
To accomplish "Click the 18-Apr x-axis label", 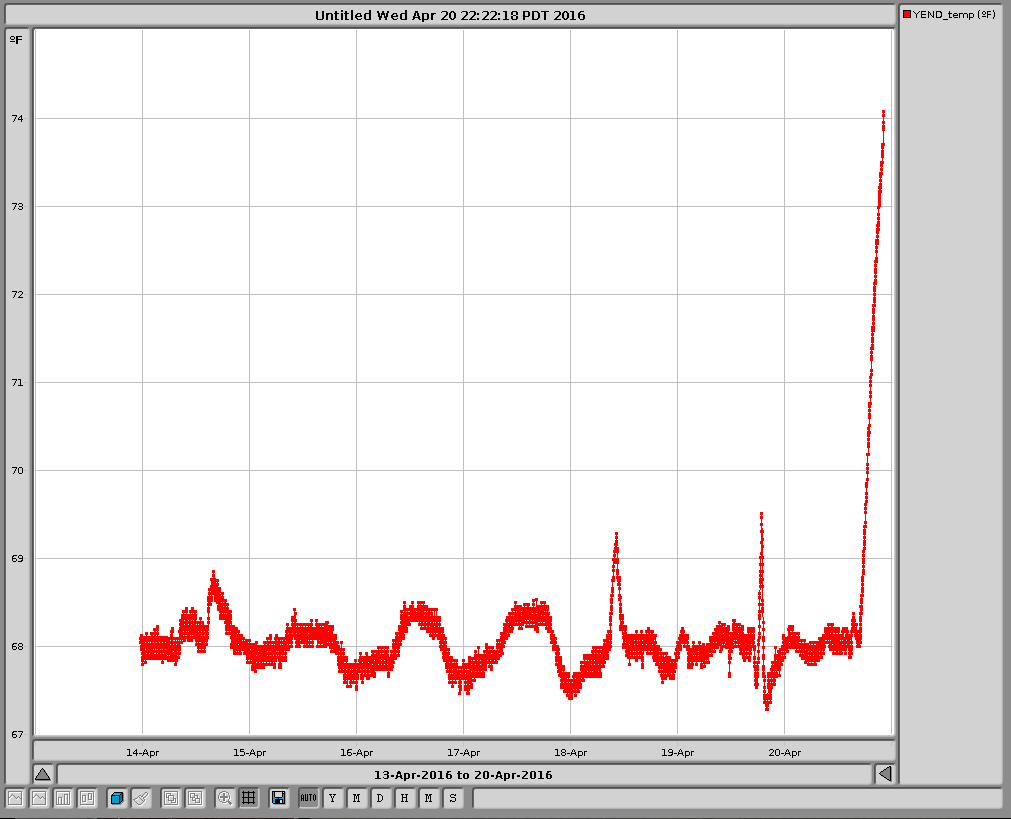I will [x=571, y=753].
